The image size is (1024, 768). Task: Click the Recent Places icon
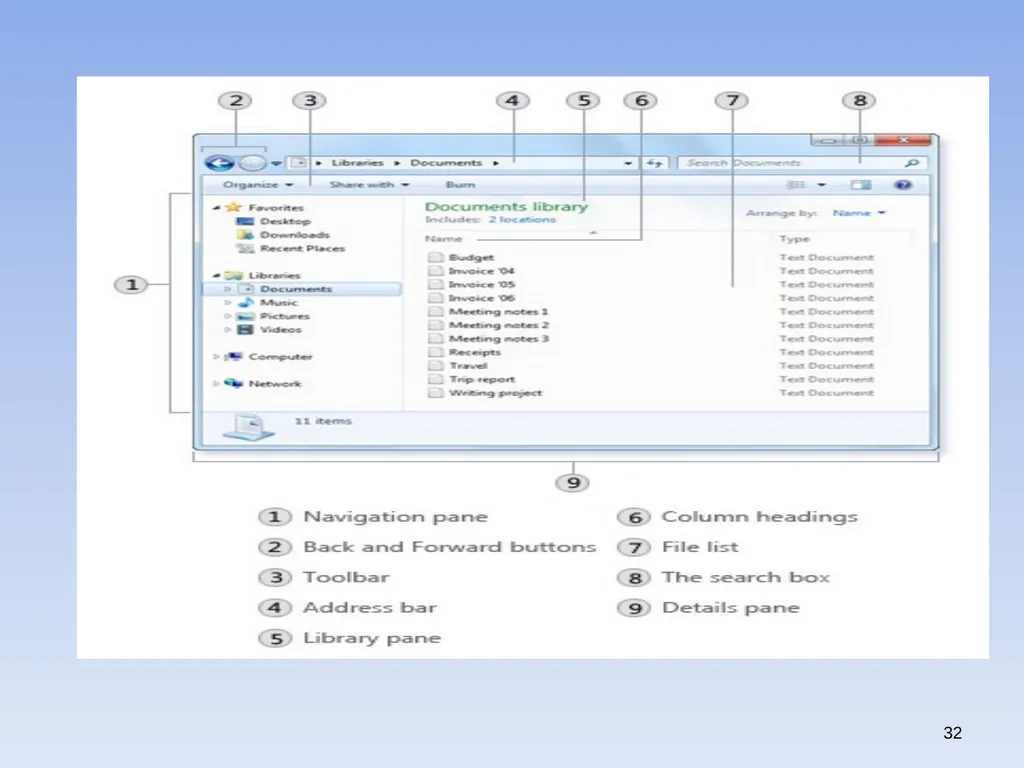pos(246,249)
